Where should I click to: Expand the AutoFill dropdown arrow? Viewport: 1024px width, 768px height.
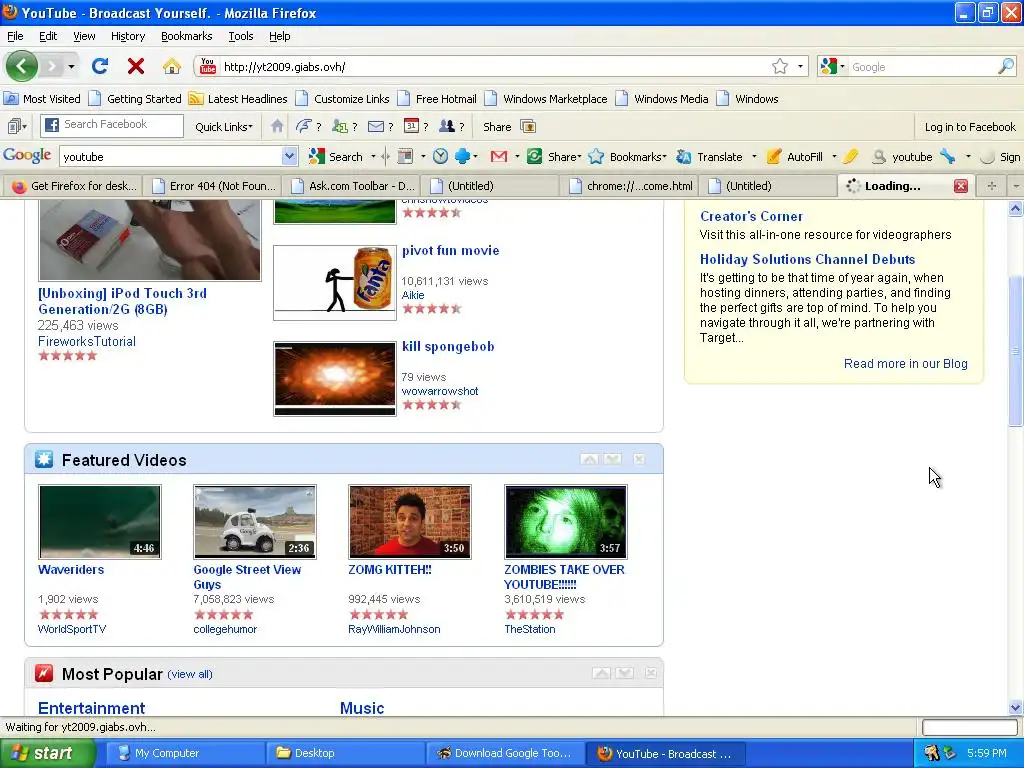point(834,157)
